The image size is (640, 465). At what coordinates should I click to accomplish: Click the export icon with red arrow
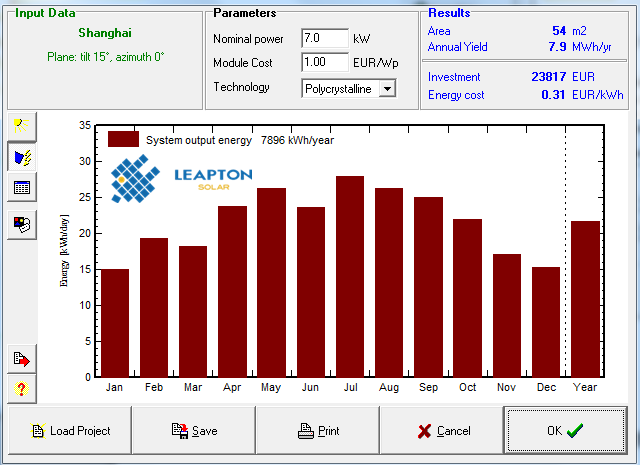[x=22, y=358]
